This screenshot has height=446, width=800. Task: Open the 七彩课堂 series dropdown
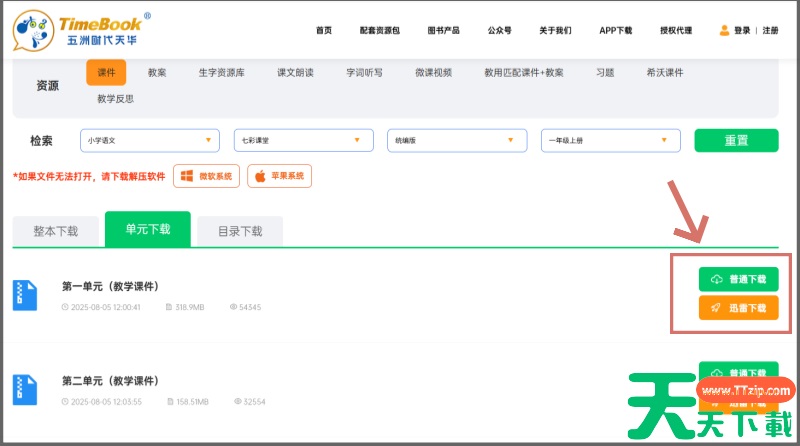tap(304, 140)
